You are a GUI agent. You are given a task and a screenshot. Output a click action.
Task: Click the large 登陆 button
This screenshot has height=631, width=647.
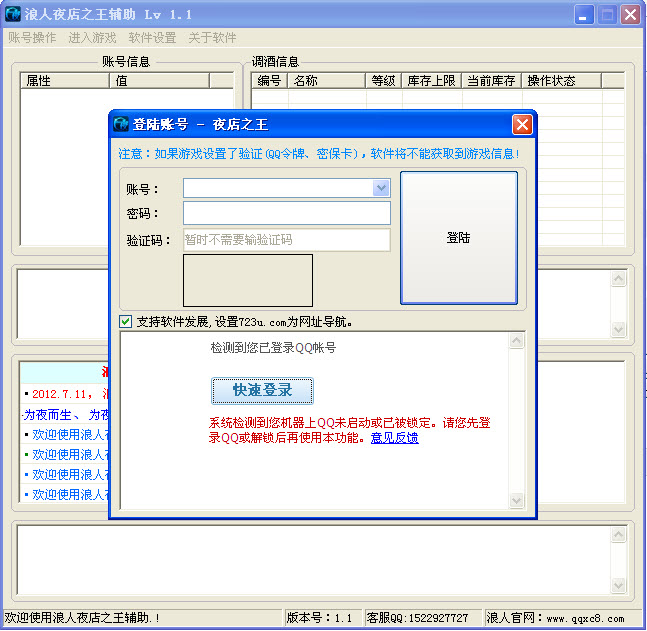coord(458,238)
